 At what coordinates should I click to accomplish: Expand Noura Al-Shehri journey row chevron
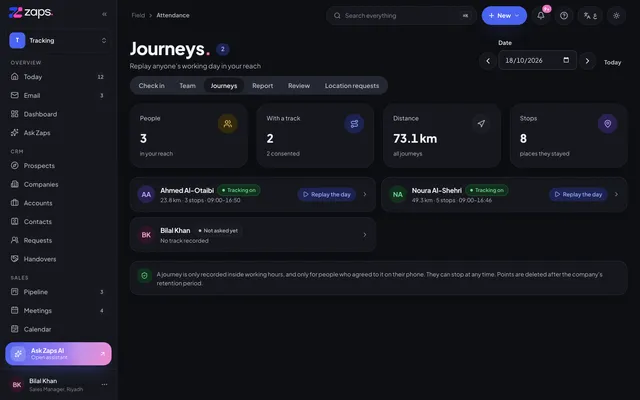pos(616,195)
